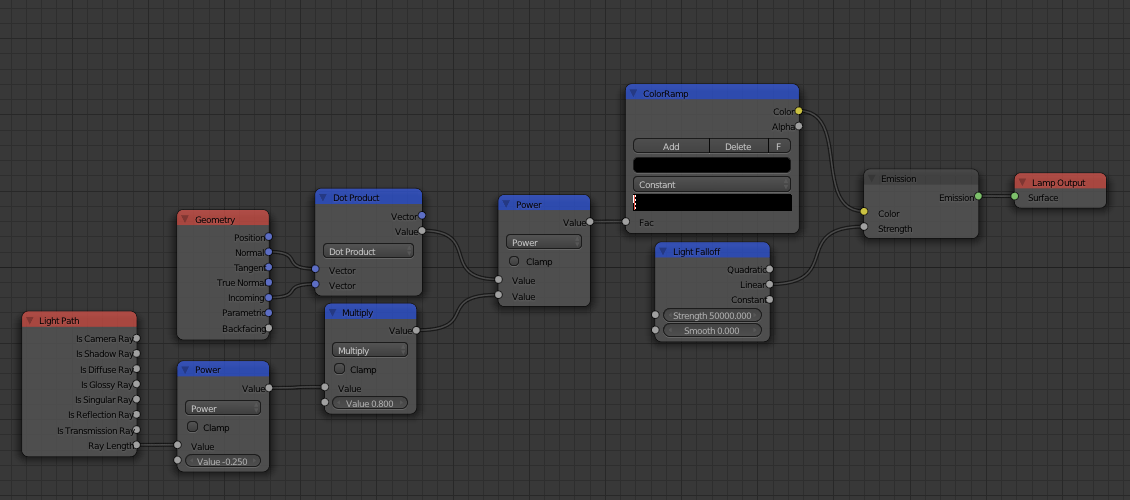Click the Ray Length output socket
Viewport: 1130px width, 500px height.
click(x=136, y=445)
